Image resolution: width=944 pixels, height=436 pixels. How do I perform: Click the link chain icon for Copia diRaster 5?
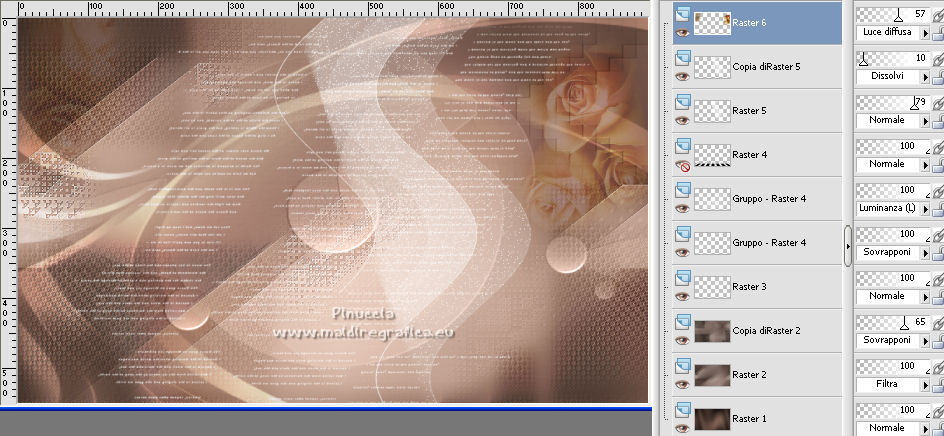tap(938, 58)
